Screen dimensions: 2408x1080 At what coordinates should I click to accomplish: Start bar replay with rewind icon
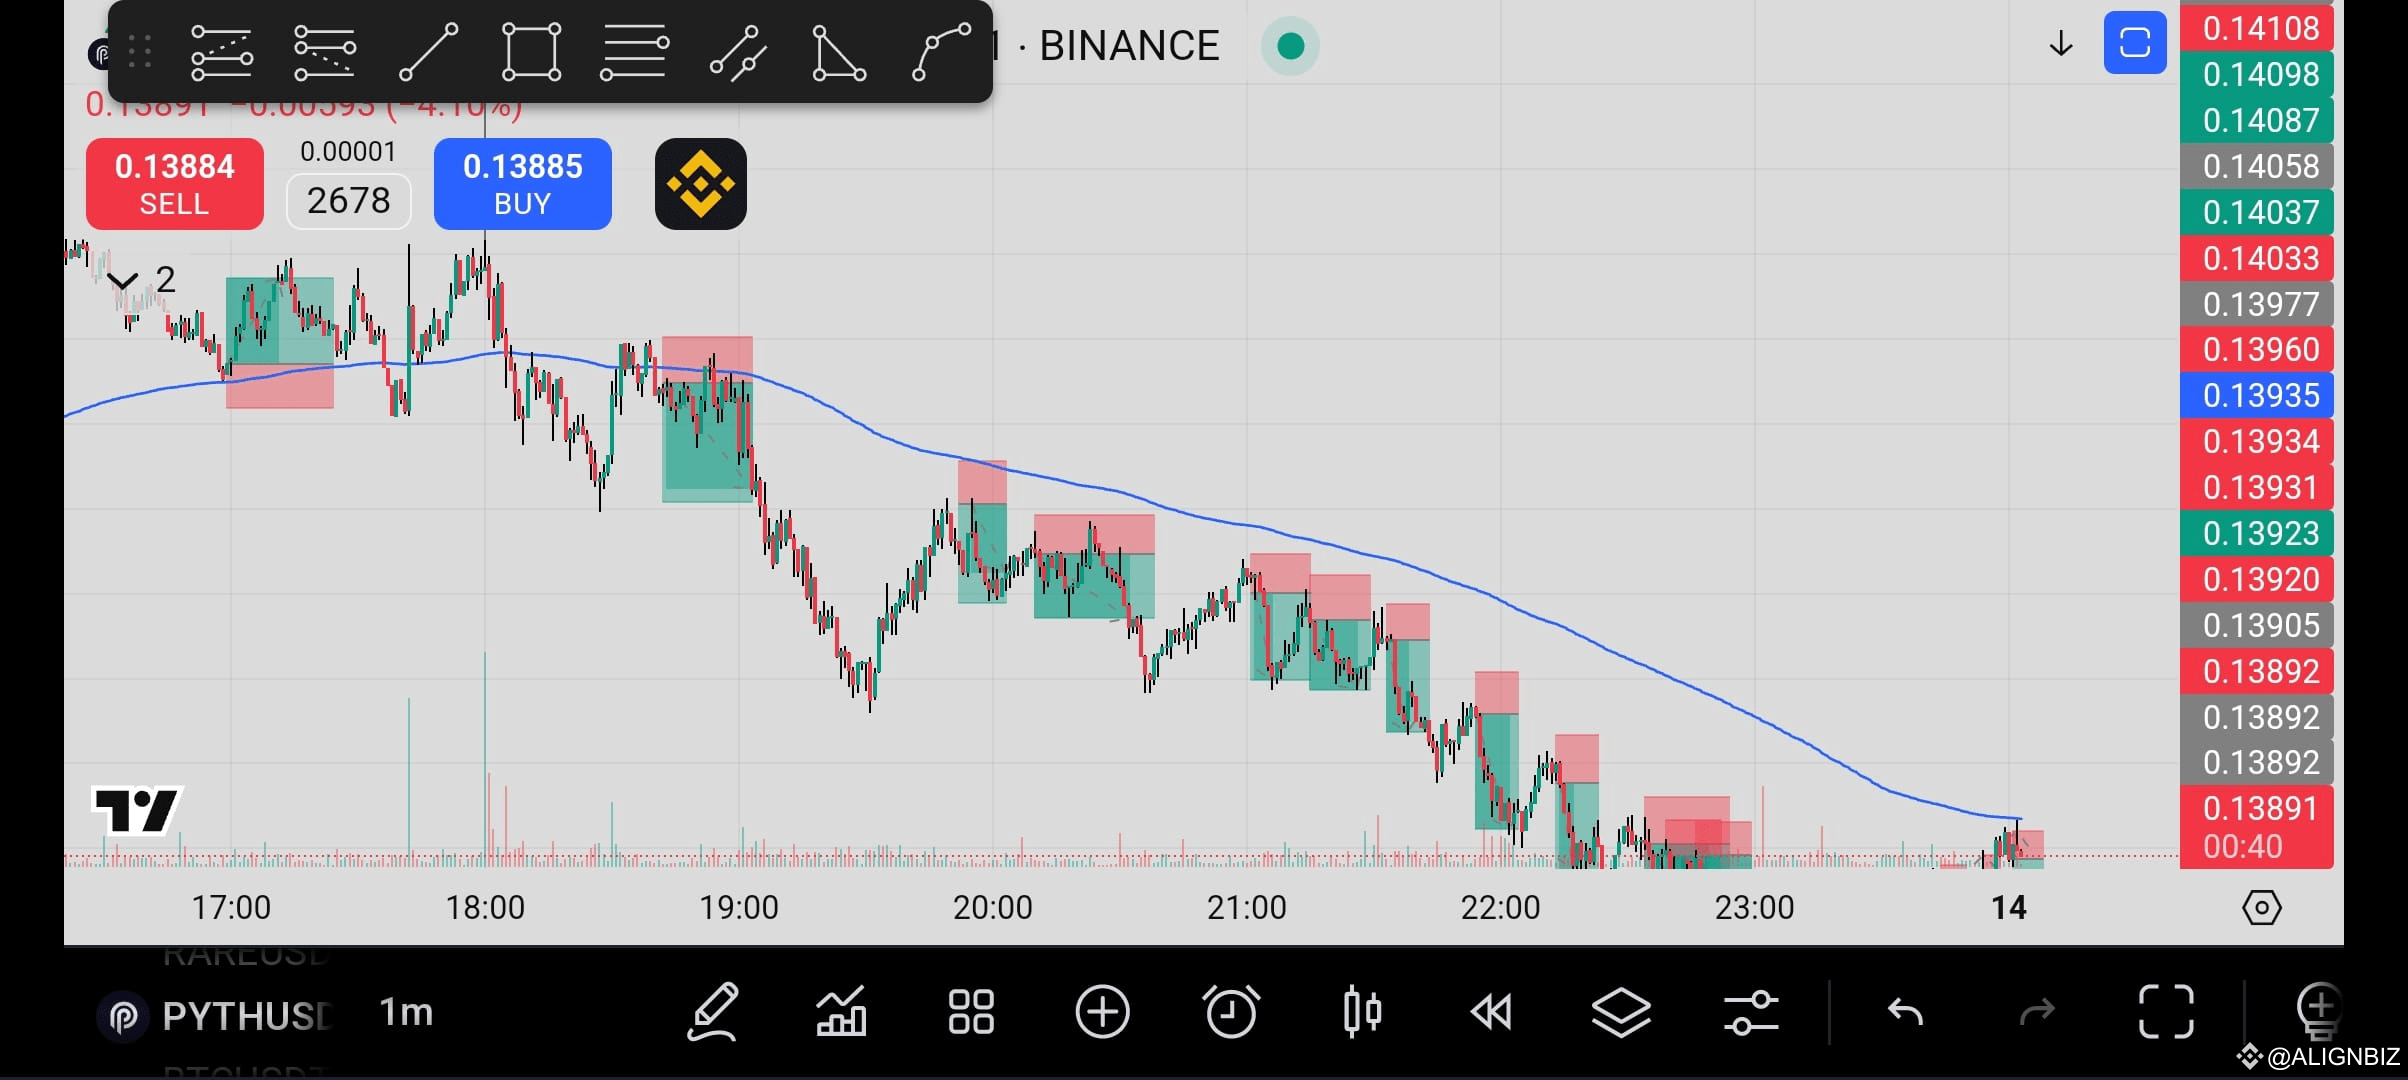(x=1491, y=1012)
